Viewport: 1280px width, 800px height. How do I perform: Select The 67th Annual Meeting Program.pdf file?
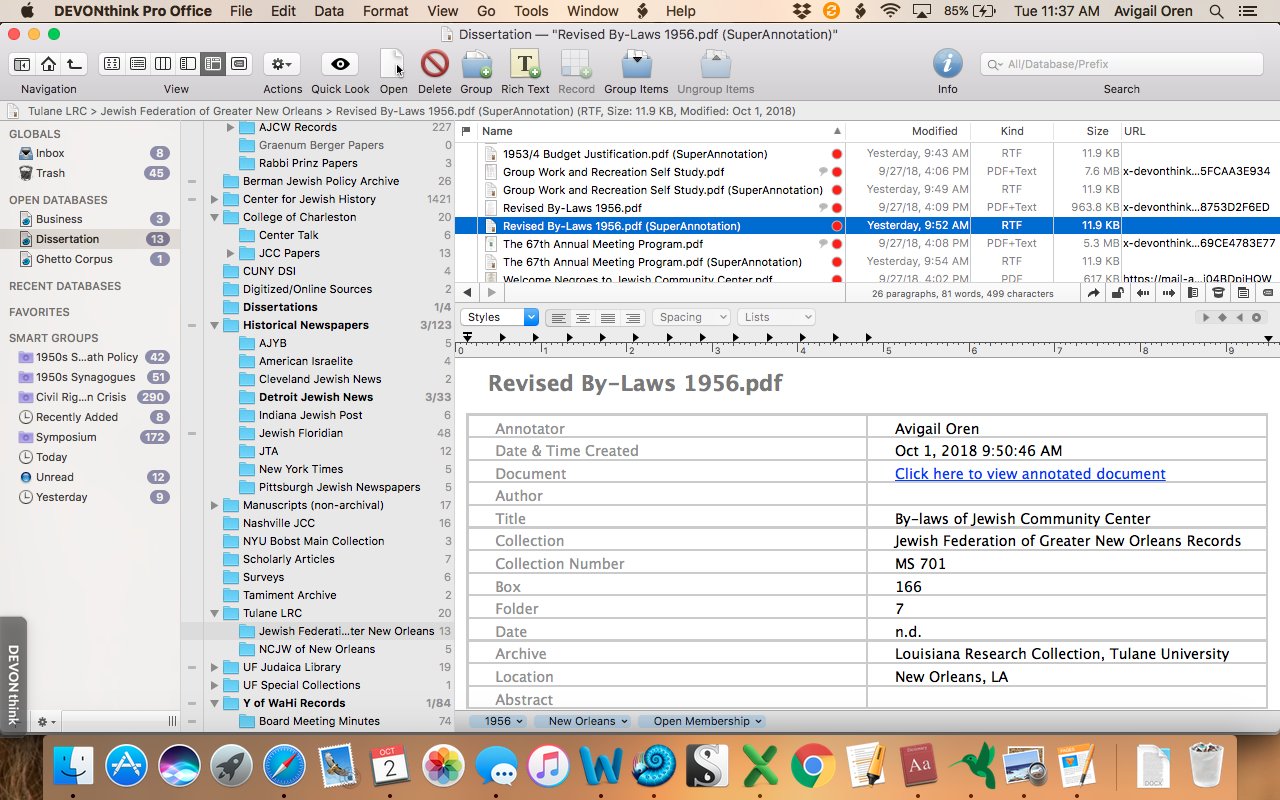click(603, 244)
